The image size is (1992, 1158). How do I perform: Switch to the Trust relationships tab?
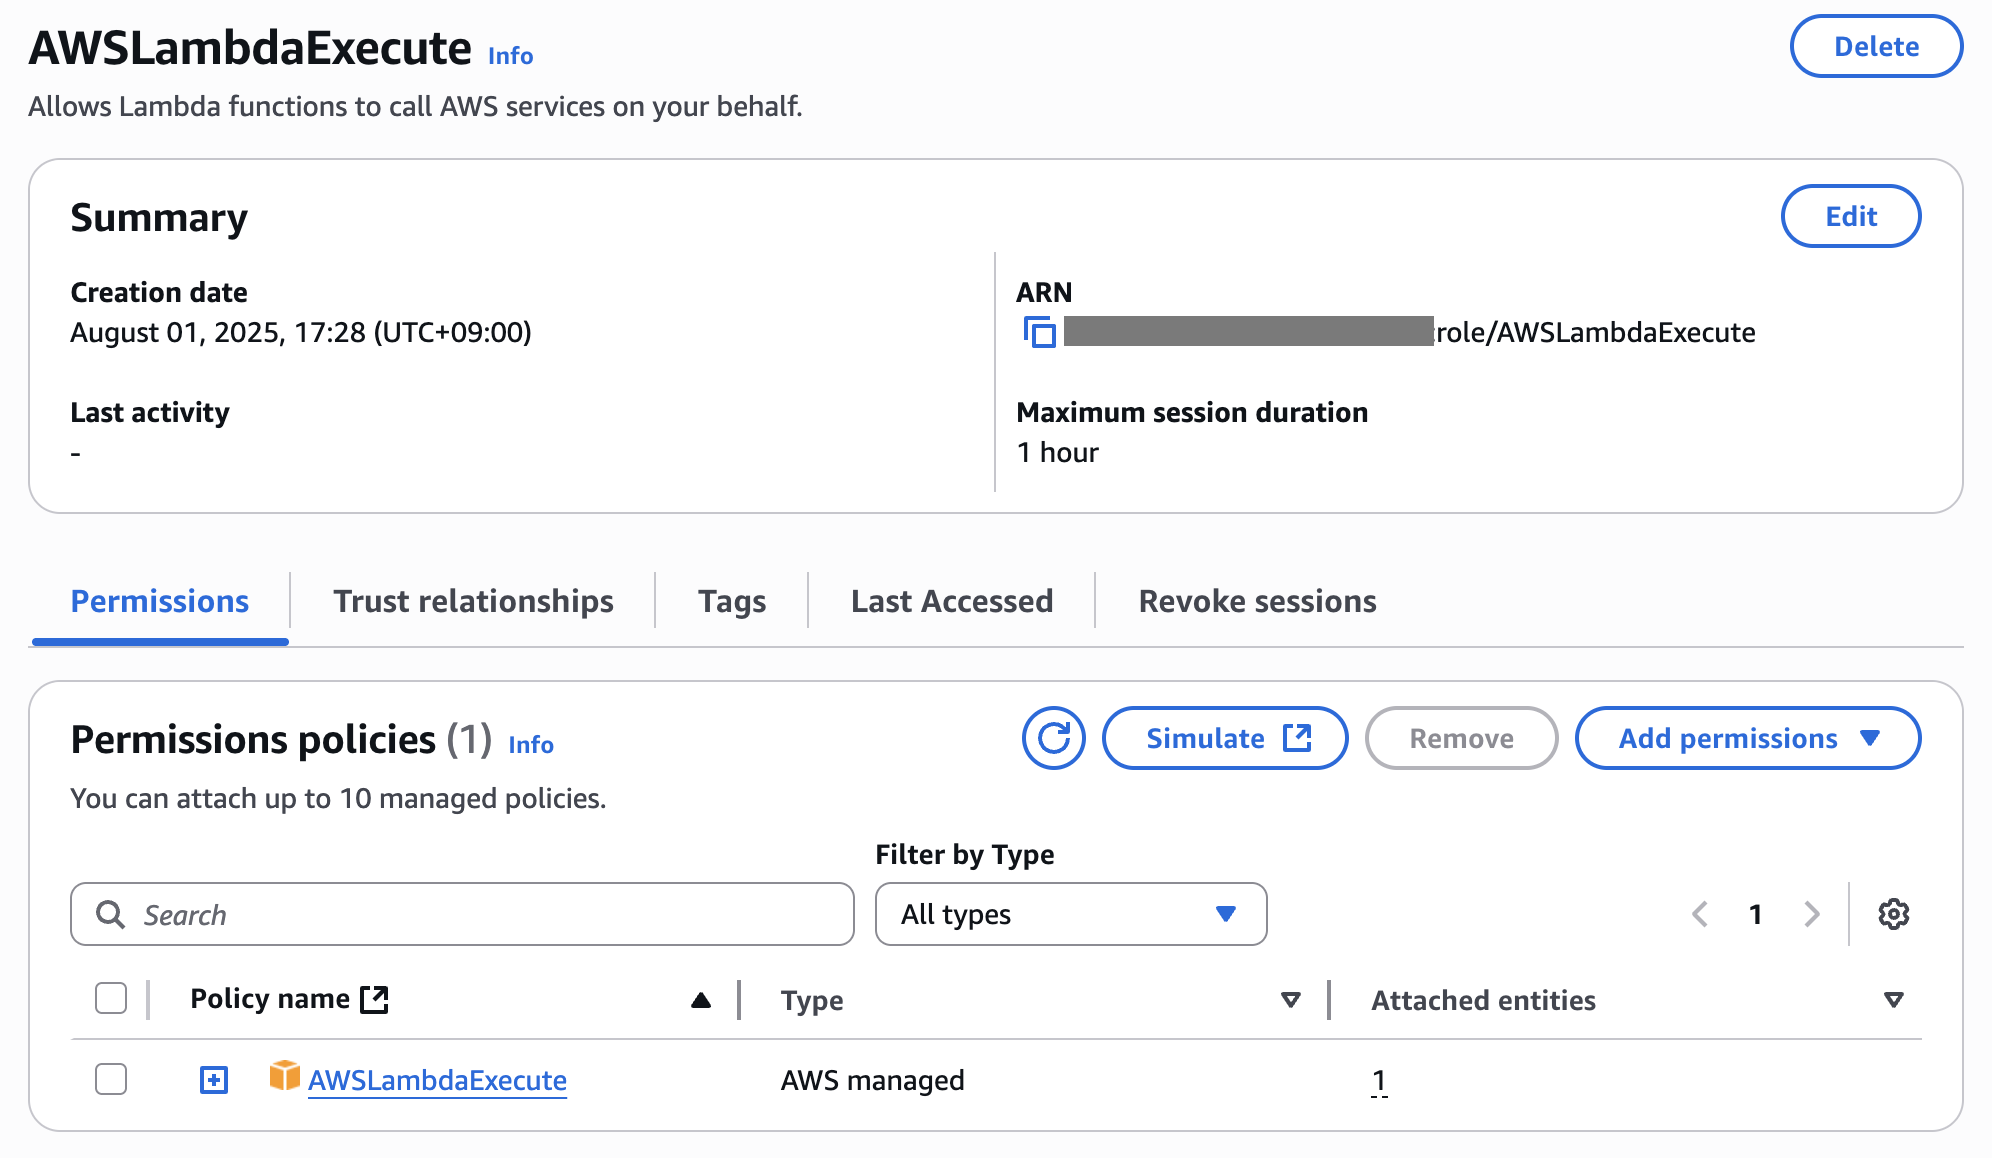(x=473, y=601)
